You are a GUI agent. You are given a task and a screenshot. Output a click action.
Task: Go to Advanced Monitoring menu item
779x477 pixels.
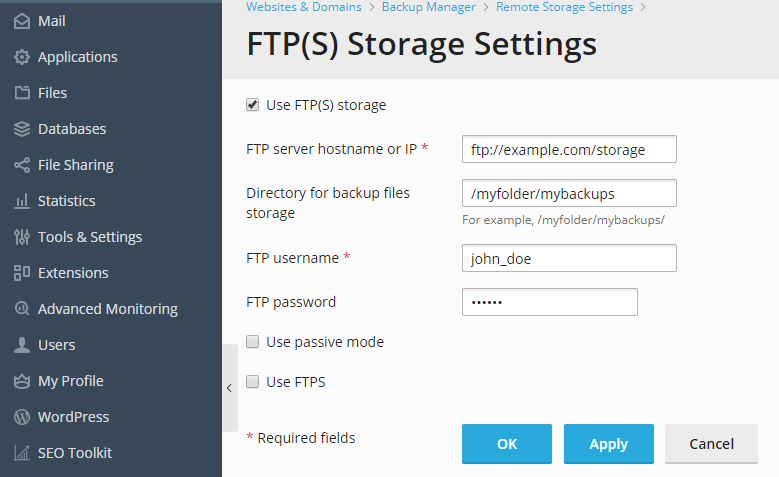click(x=107, y=309)
